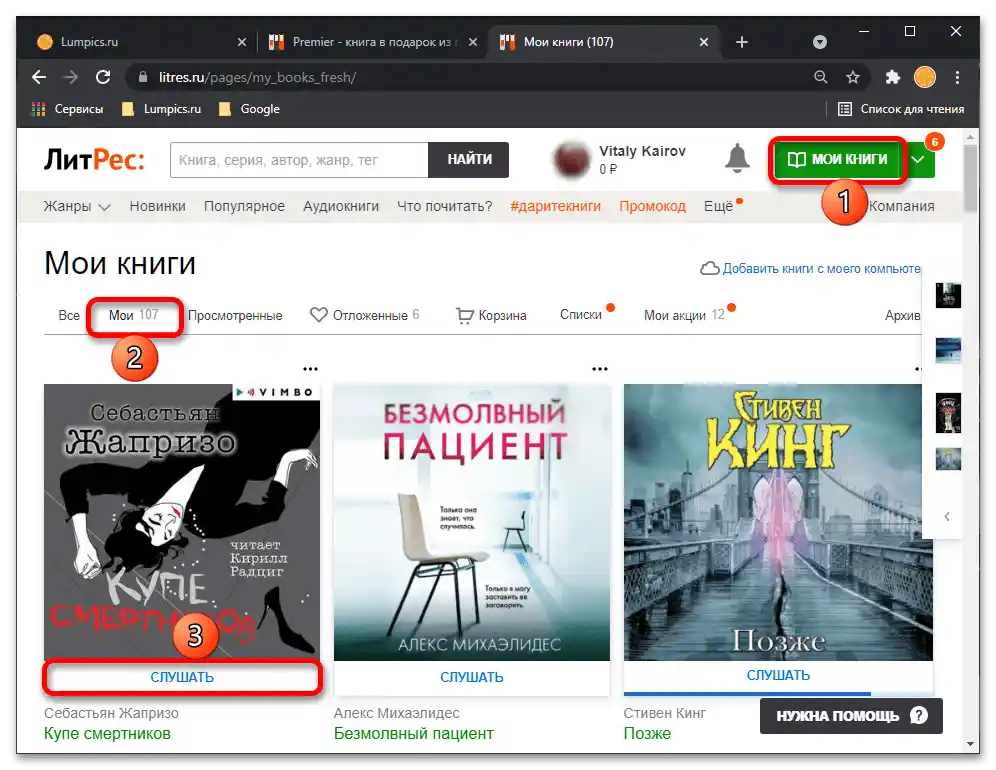This screenshot has height=770, width=996.
Task: Open author Алекс Михаэлидес
Action: coord(396,713)
